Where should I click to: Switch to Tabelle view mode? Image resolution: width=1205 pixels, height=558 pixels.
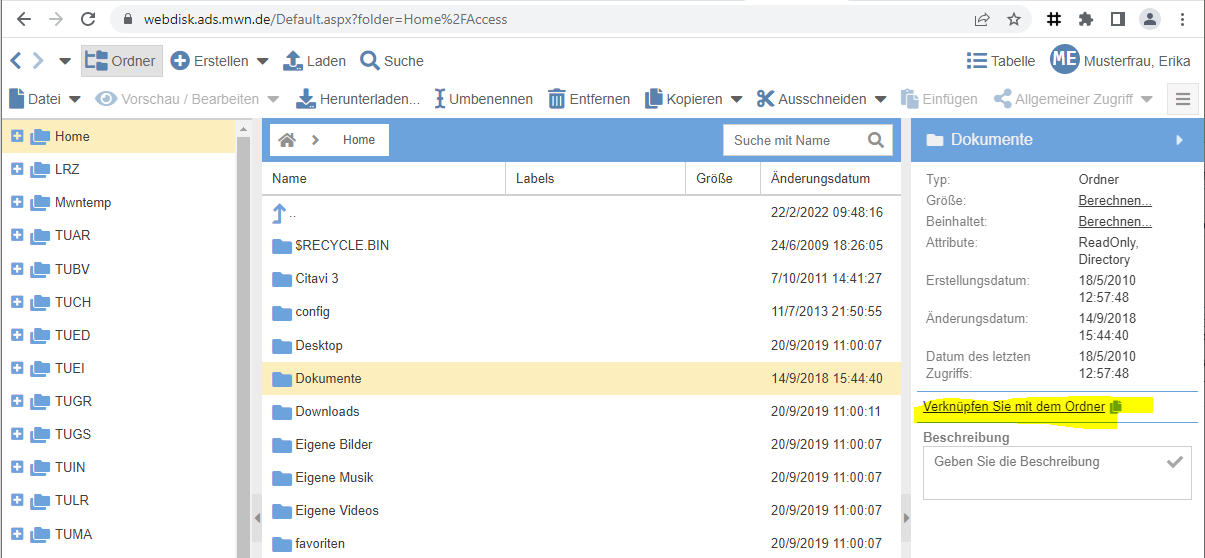(1001, 61)
